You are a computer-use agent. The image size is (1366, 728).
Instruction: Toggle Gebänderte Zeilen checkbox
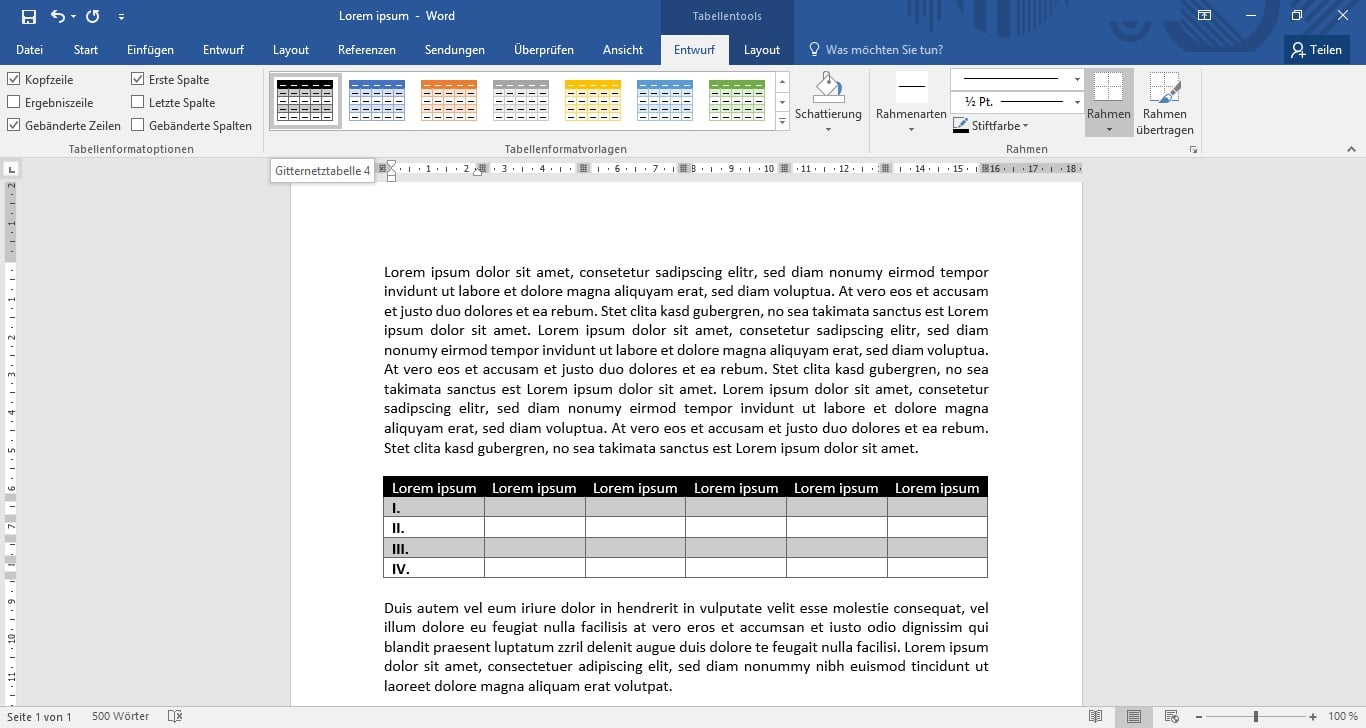pos(14,125)
